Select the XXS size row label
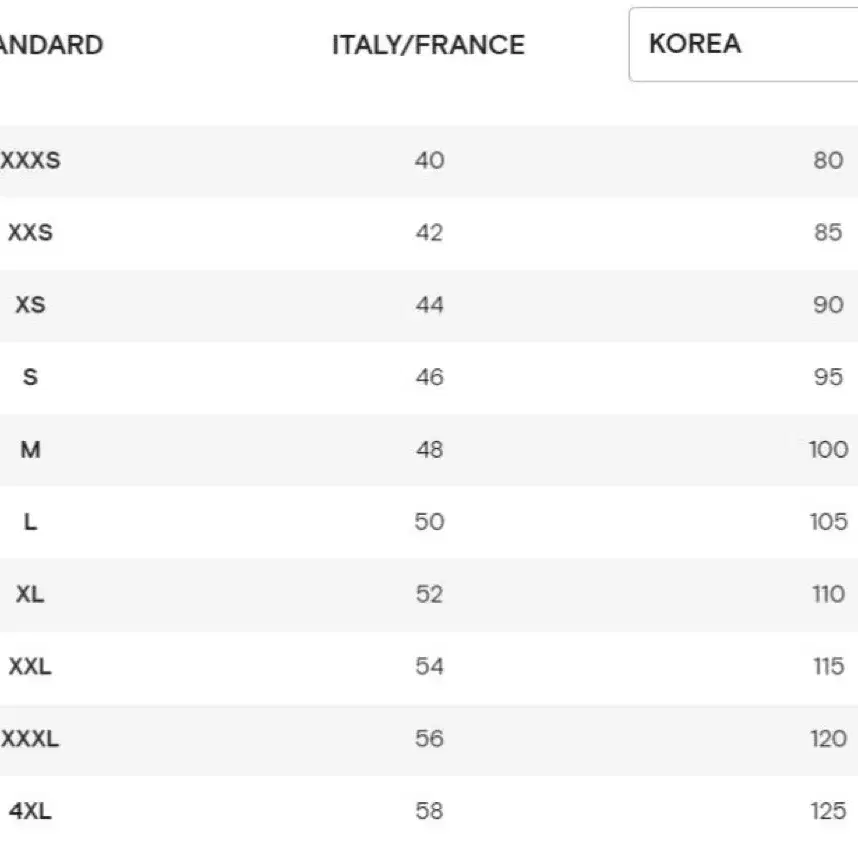Image resolution: width=858 pixels, height=858 pixels. pos(30,233)
